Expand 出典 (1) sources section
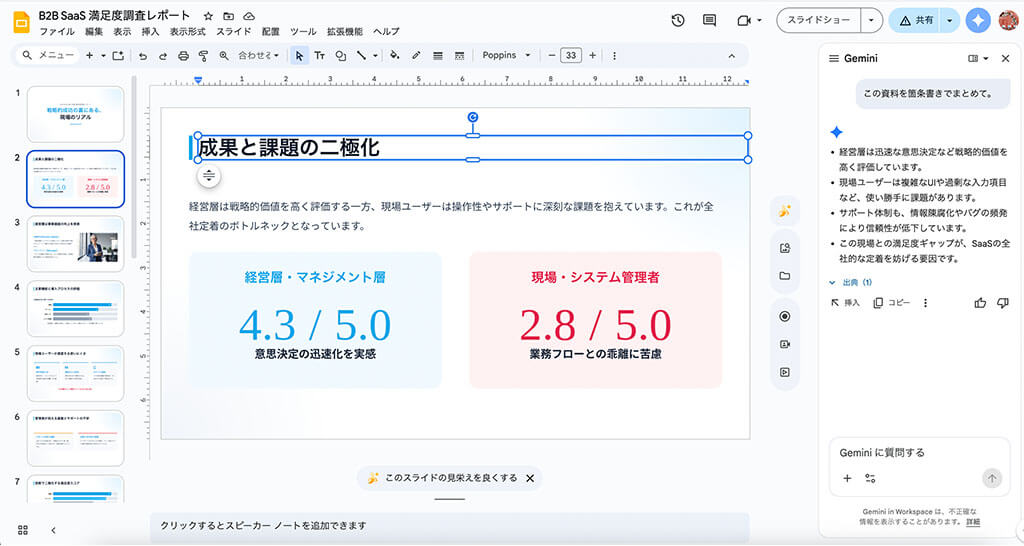Viewport: 1024px width, 546px height. (x=851, y=282)
